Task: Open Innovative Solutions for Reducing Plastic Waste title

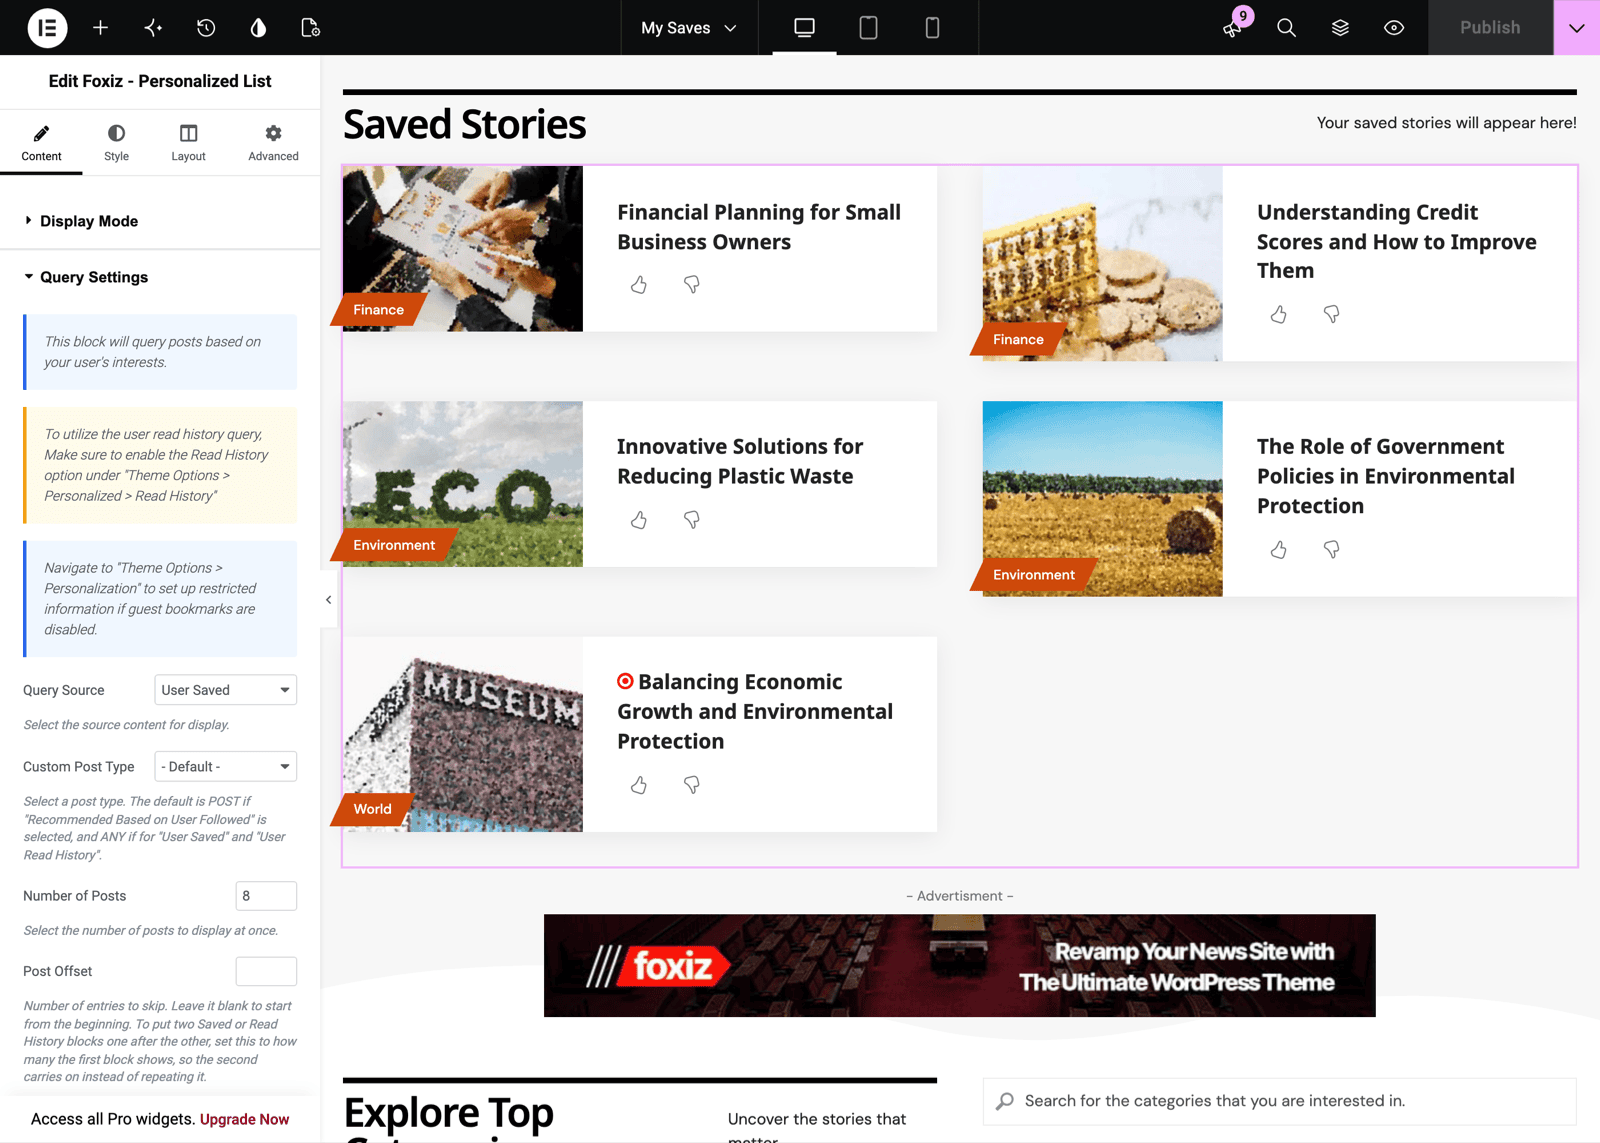Action: coord(740,461)
